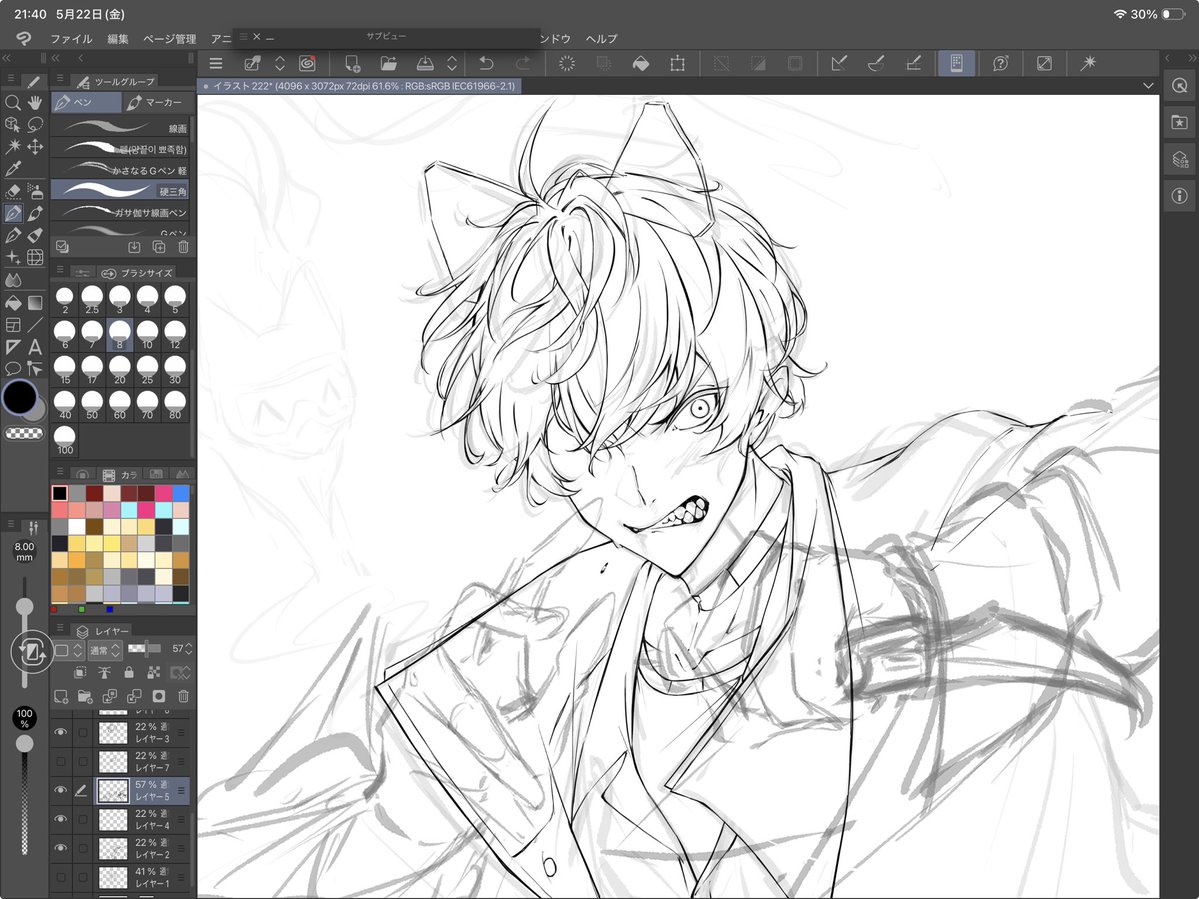
Task: Select the Lasso selection tool
Action: click(x=34, y=124)
